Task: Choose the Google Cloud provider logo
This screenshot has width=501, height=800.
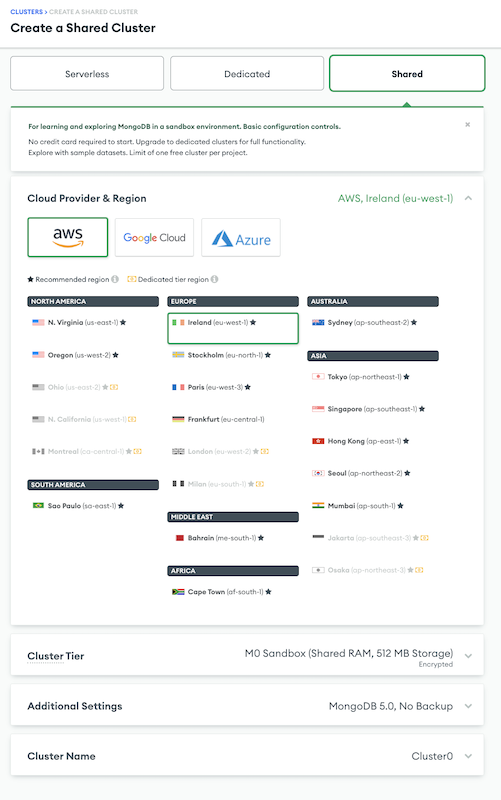Action: [154, 237]
